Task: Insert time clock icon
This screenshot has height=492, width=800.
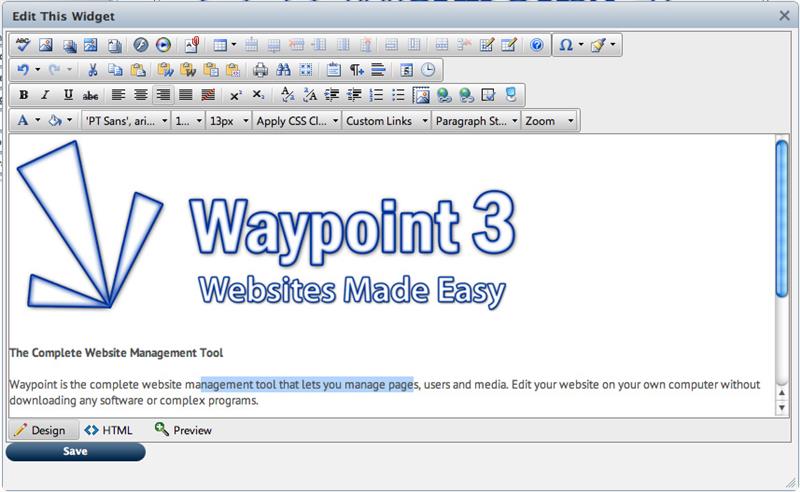Action: click(x=428, y=70)
